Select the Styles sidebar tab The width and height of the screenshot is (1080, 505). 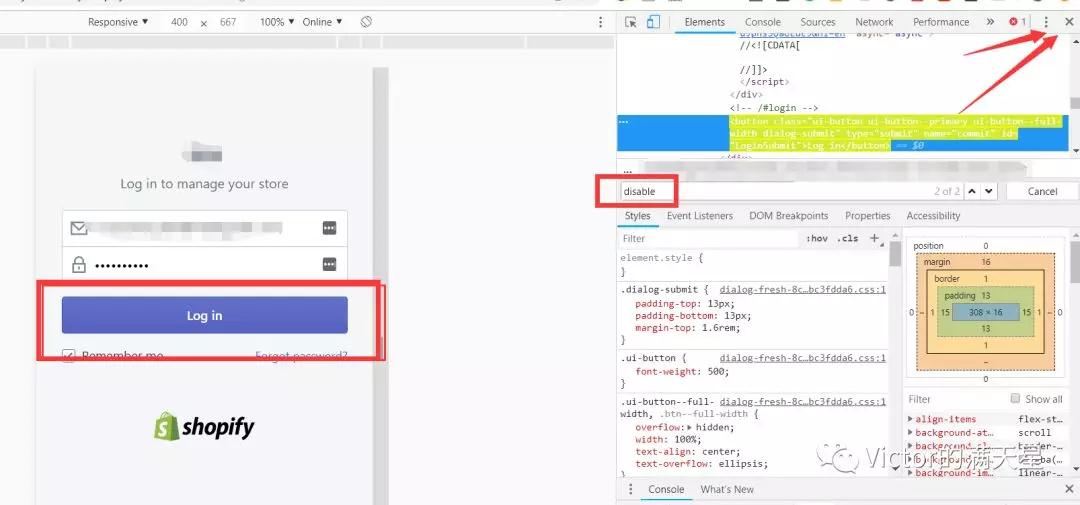click(x=637, y=216)
